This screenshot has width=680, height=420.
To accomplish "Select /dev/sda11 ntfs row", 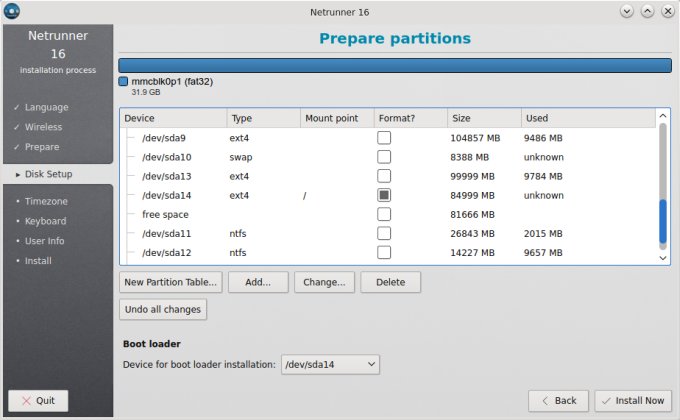I will coord(388,233).
